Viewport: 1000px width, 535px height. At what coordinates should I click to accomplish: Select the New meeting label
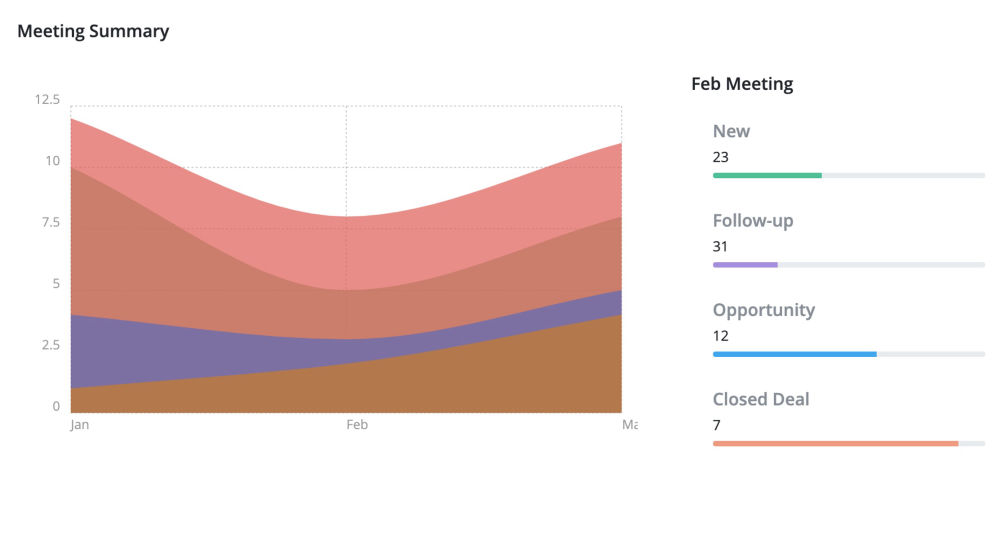pyautogui.click(x=731, y=131)
